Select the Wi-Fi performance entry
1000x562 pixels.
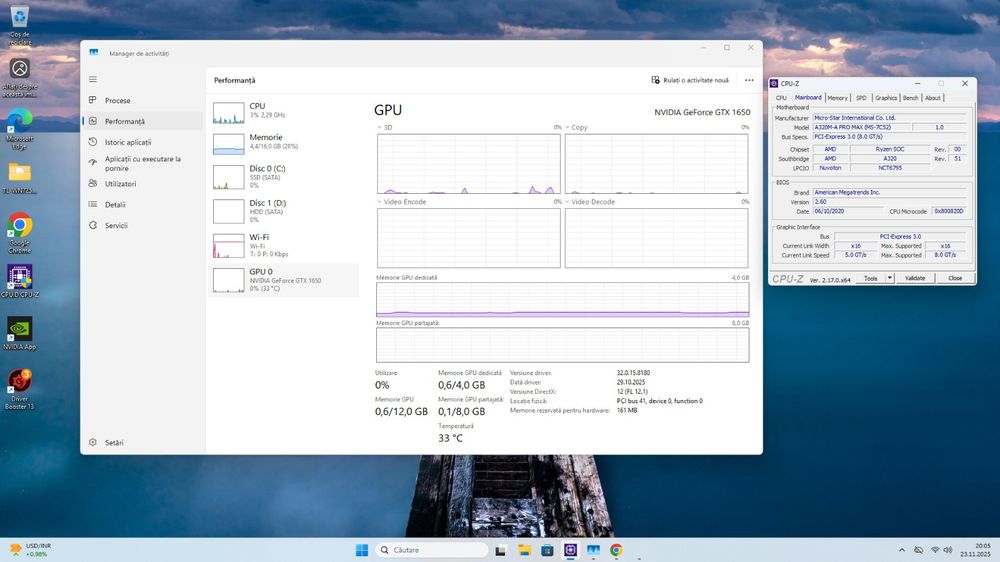(x=284, y=245)
